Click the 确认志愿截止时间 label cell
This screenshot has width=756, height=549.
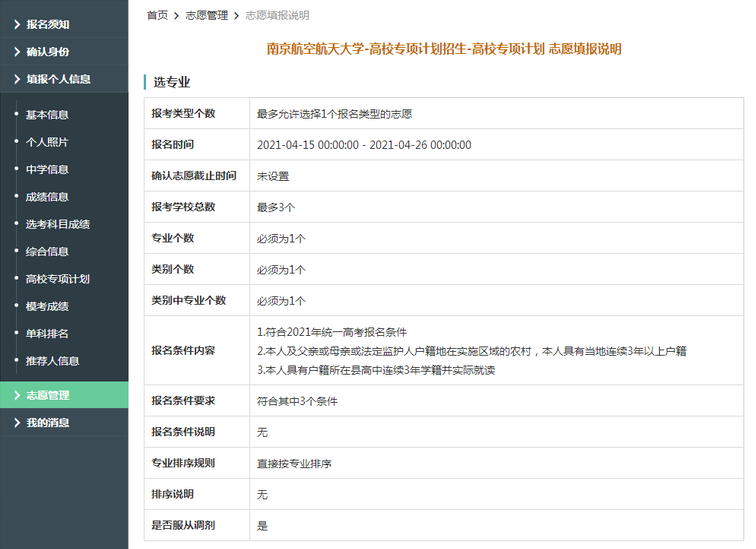pos(197,176)
